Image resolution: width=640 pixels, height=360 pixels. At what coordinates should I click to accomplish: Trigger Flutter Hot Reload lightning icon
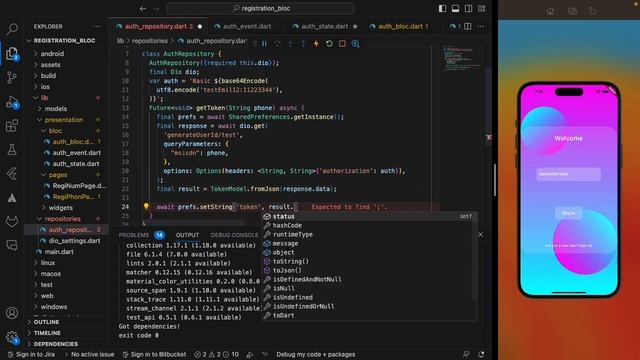tap(316, 44)
